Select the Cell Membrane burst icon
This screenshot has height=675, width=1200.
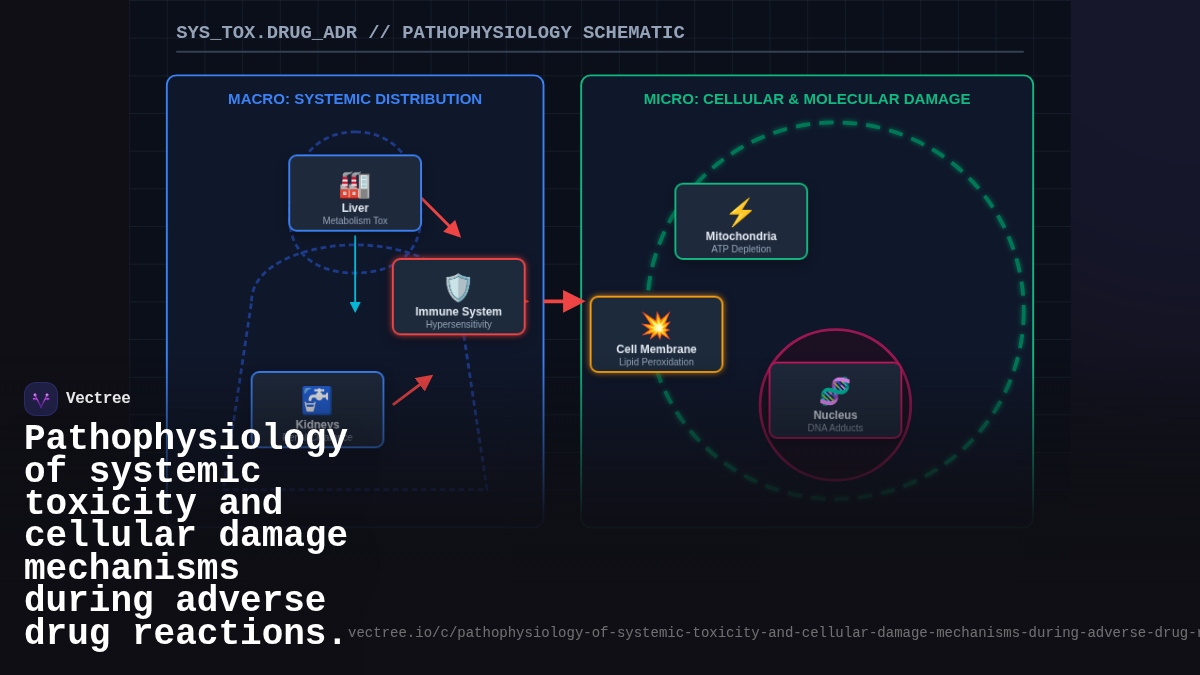(x=657, y=322)
